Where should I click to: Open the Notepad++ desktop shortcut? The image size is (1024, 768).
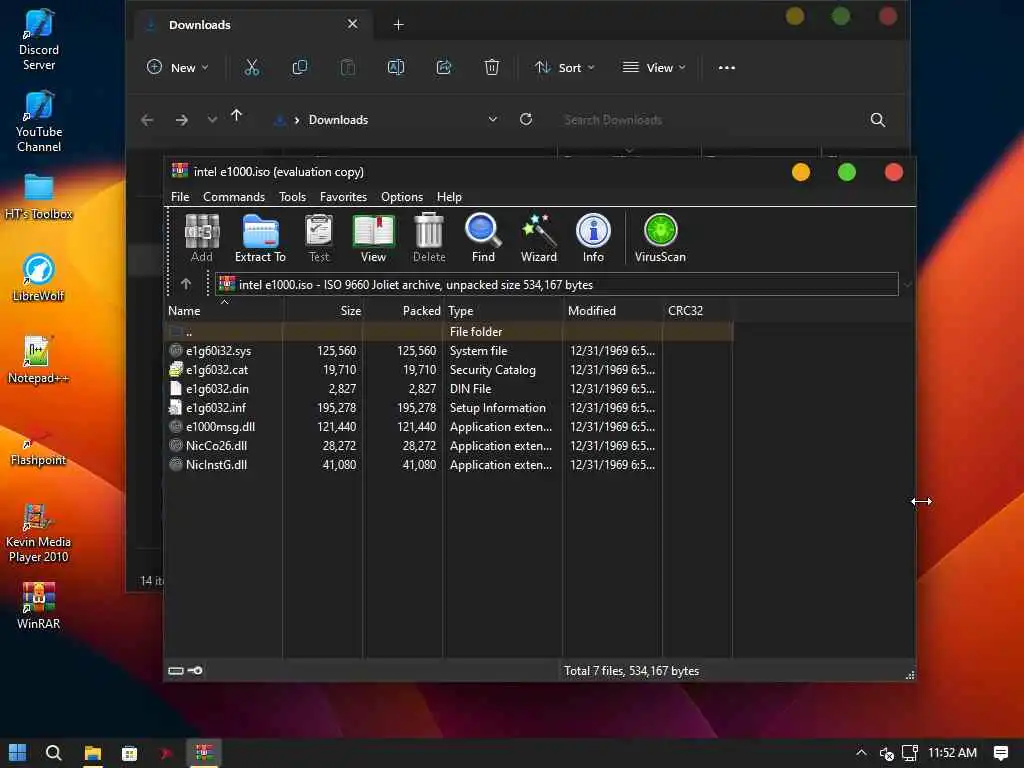pyautogui.click(x=39, y=359)
